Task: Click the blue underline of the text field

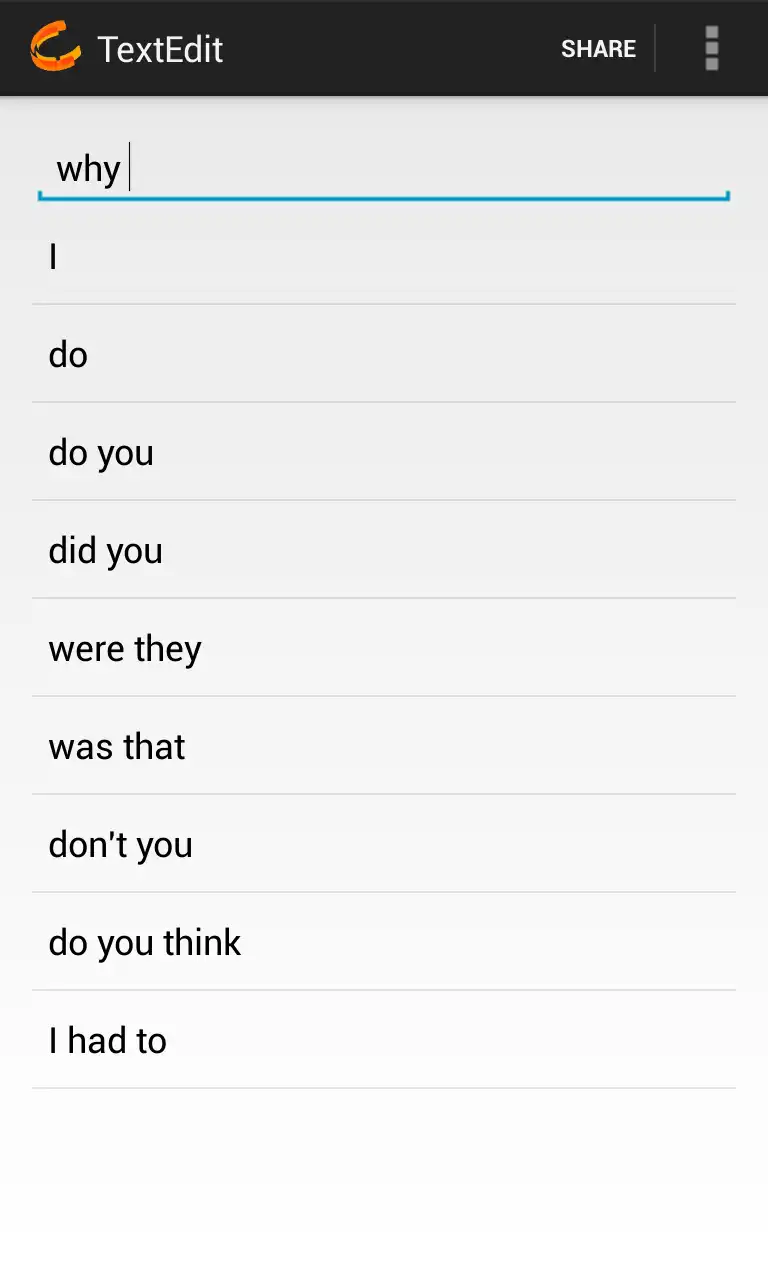Action: (384, 198)
